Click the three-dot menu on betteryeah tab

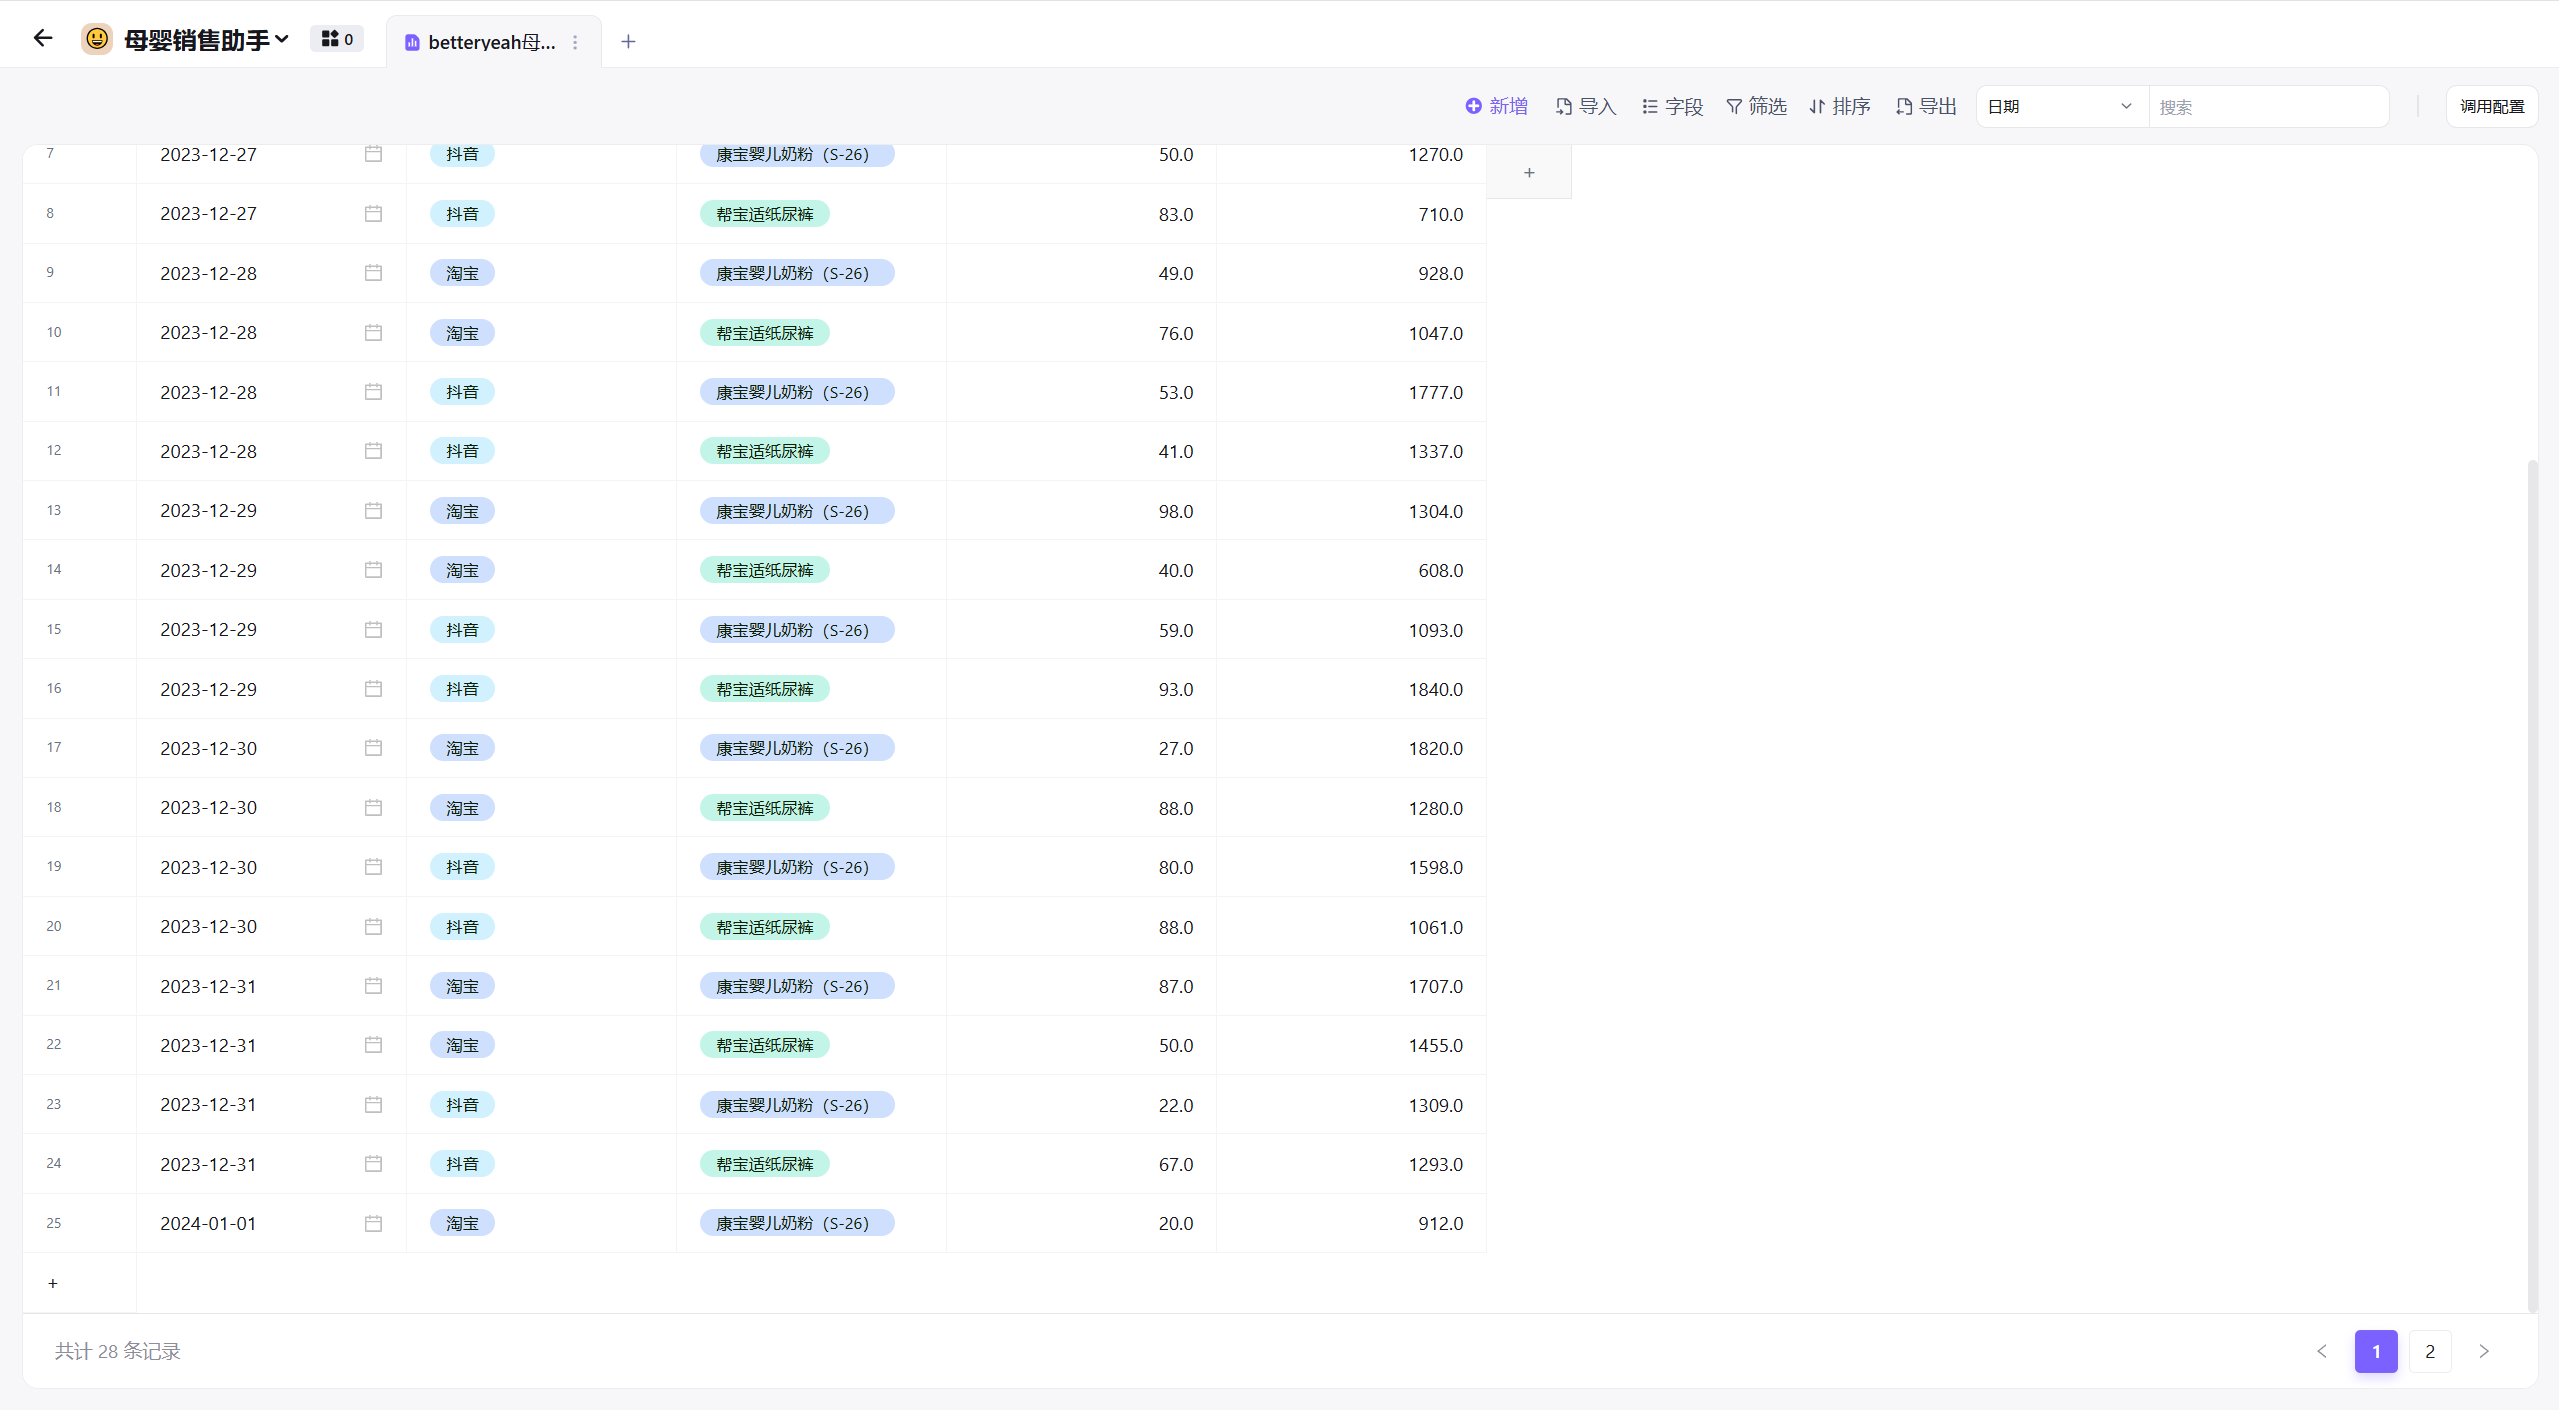575,42
